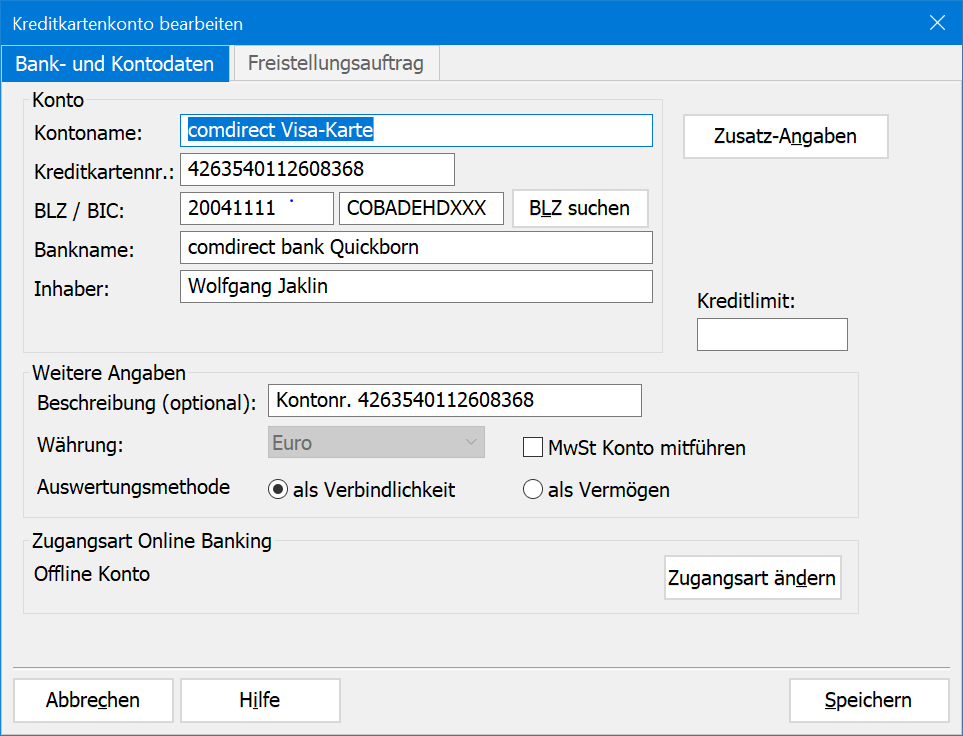Cancel via the Abbrechen button
The width and height of the screenshot is (963, 736).
click(x=93, y=700)
